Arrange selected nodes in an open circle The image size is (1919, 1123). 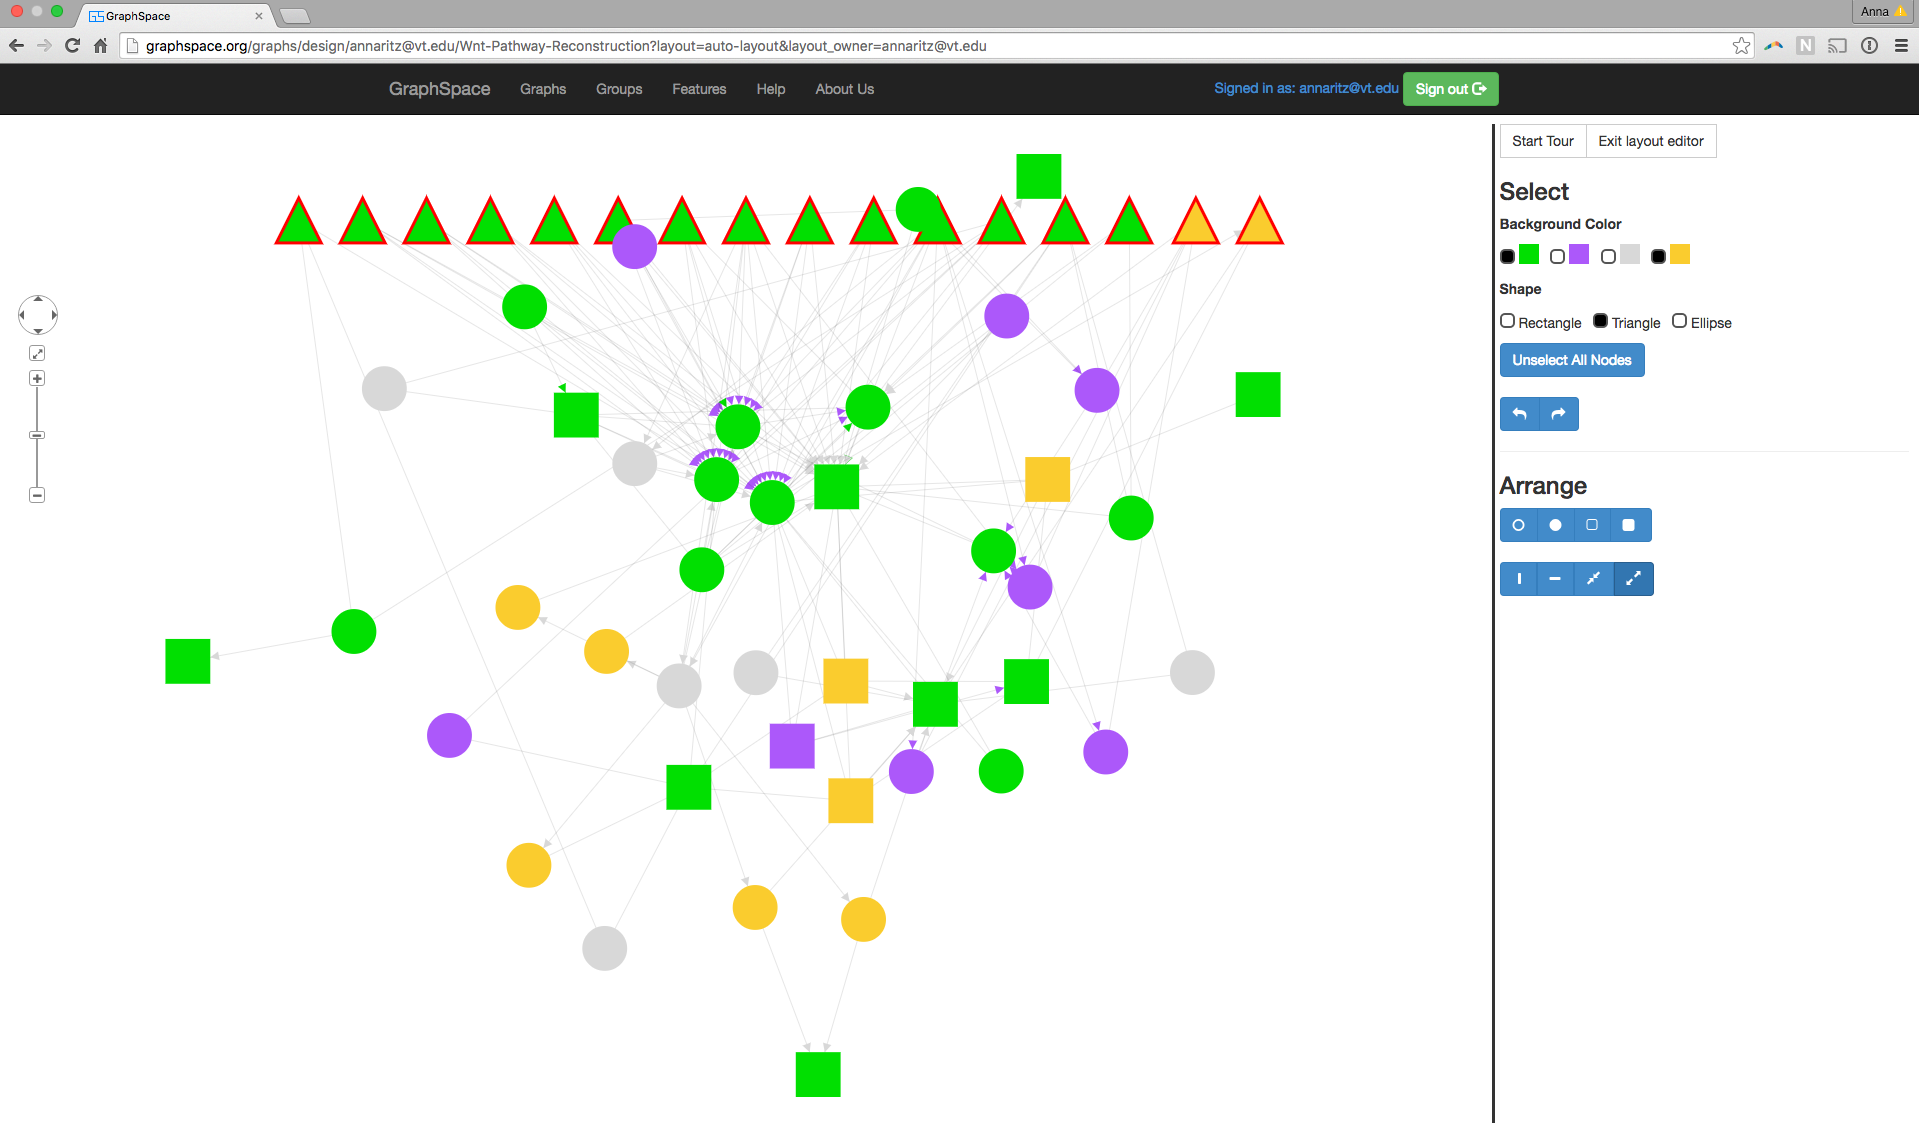(x=1518, y=525)
